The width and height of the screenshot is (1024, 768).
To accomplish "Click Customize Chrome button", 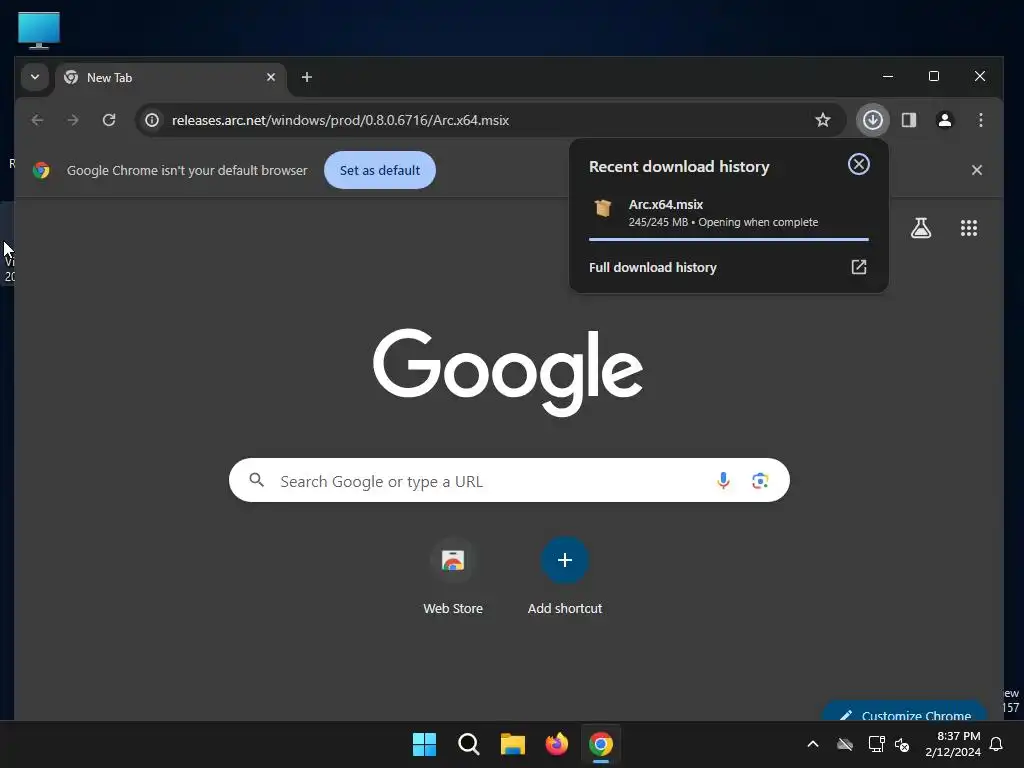I will tap(905, 712).
